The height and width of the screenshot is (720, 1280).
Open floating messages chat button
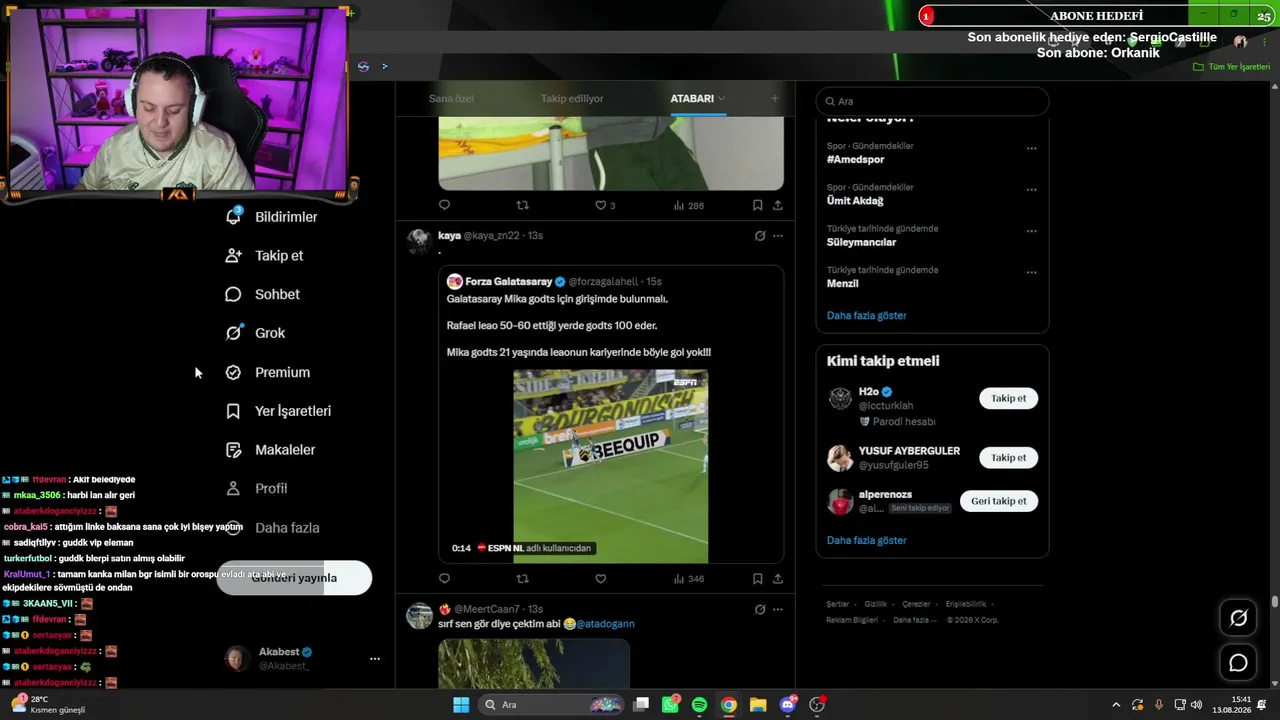click(1238, 662)
